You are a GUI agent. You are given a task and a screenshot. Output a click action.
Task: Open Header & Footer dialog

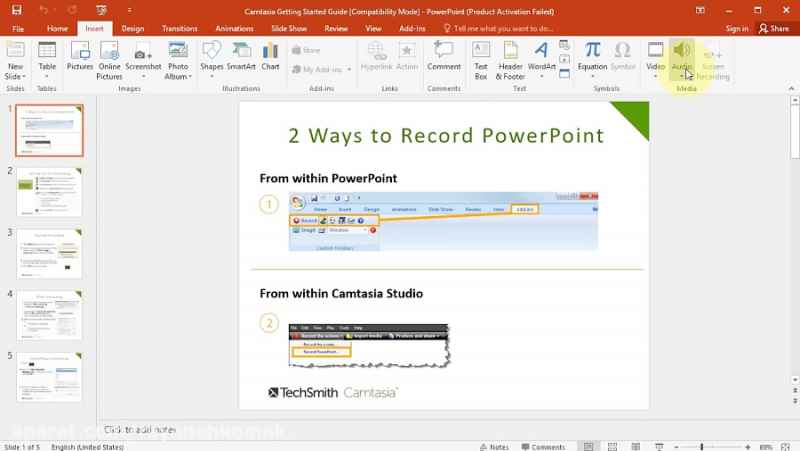[510, 61]
